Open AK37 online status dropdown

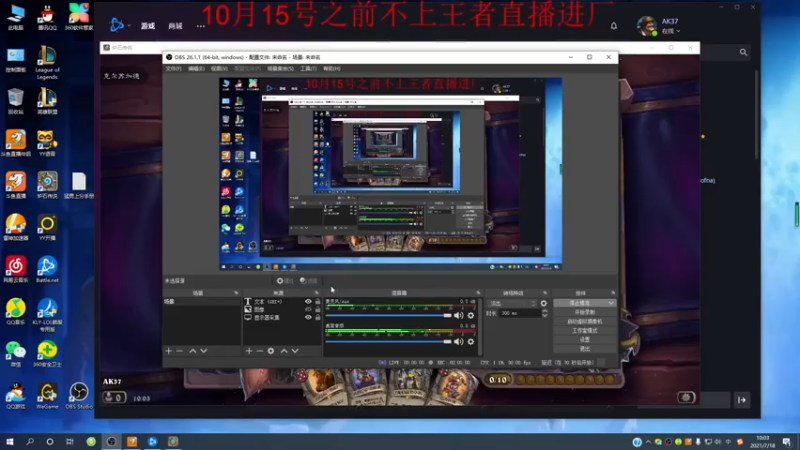click(x=671, y=31)
